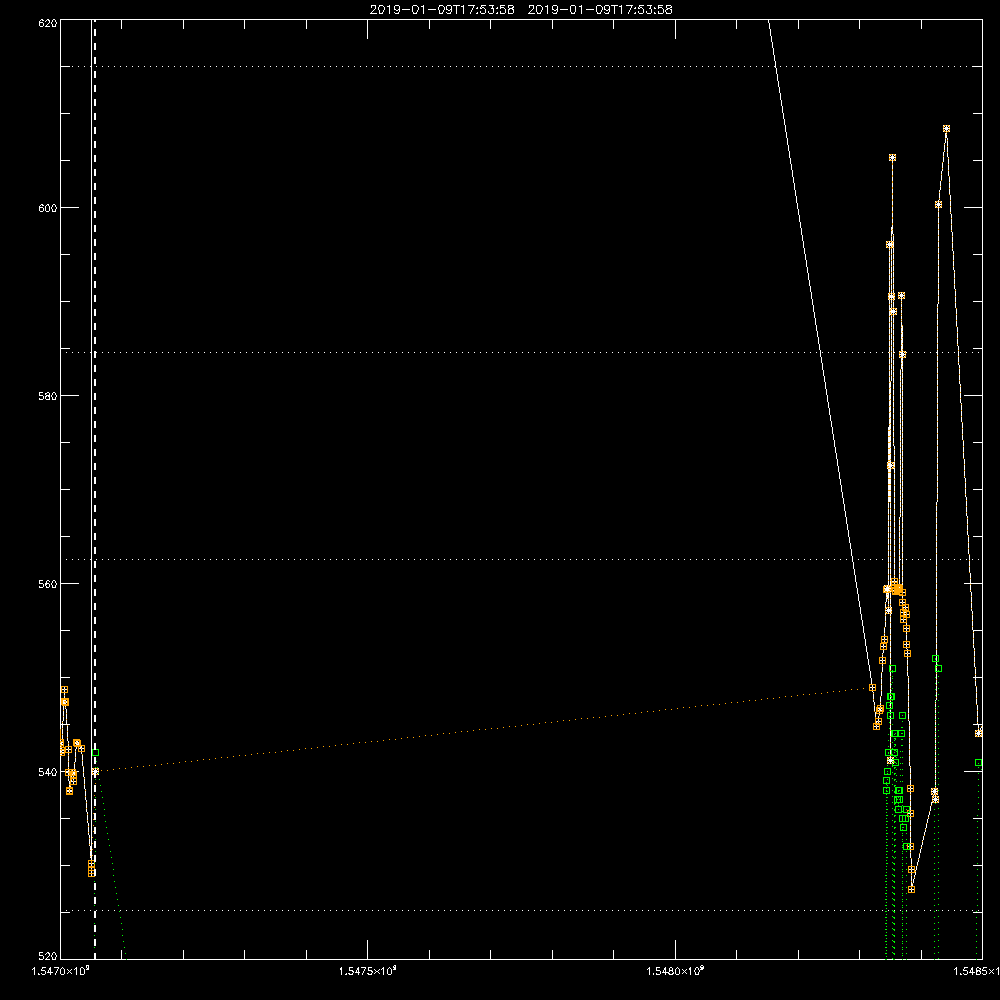Click the 1.5480×10⁹ x-axis label
Screen dimensions: 1000x1000
pyautogui.click(x=675, y=971)
